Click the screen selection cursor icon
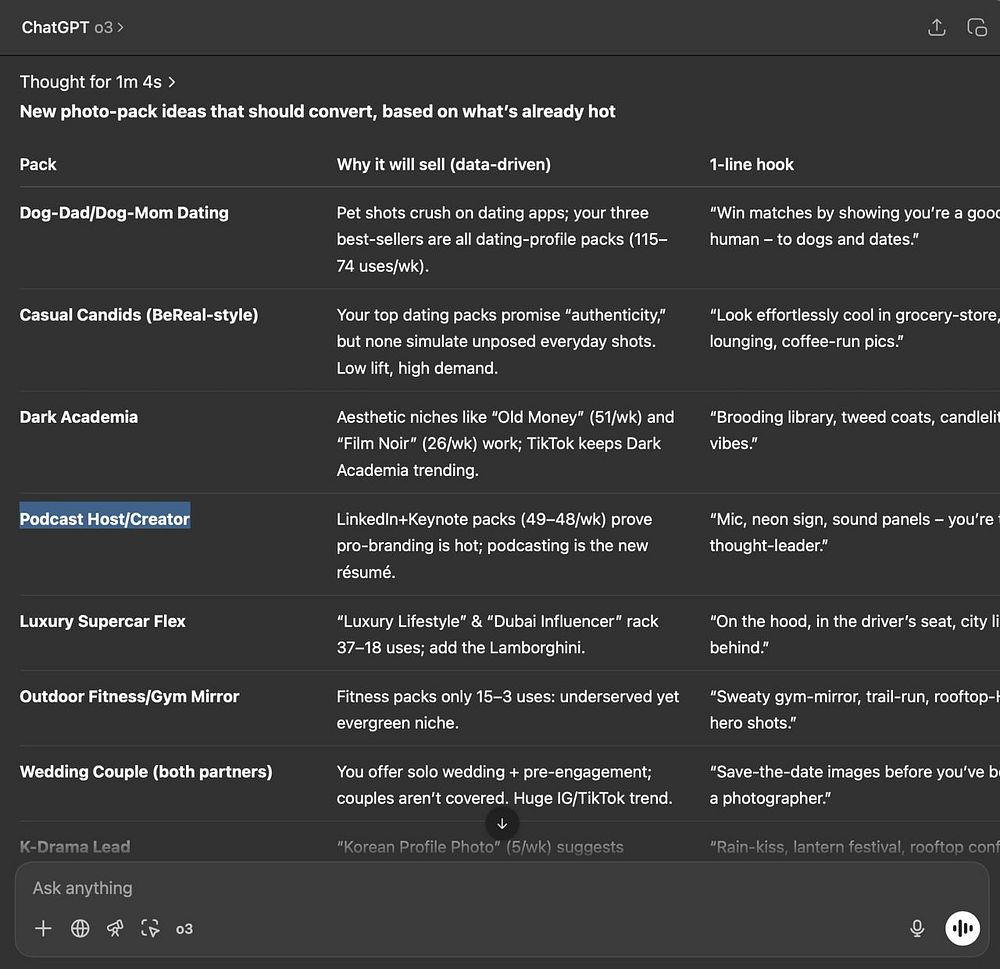This screenshot has height=969, width=1000. [150, 928]
